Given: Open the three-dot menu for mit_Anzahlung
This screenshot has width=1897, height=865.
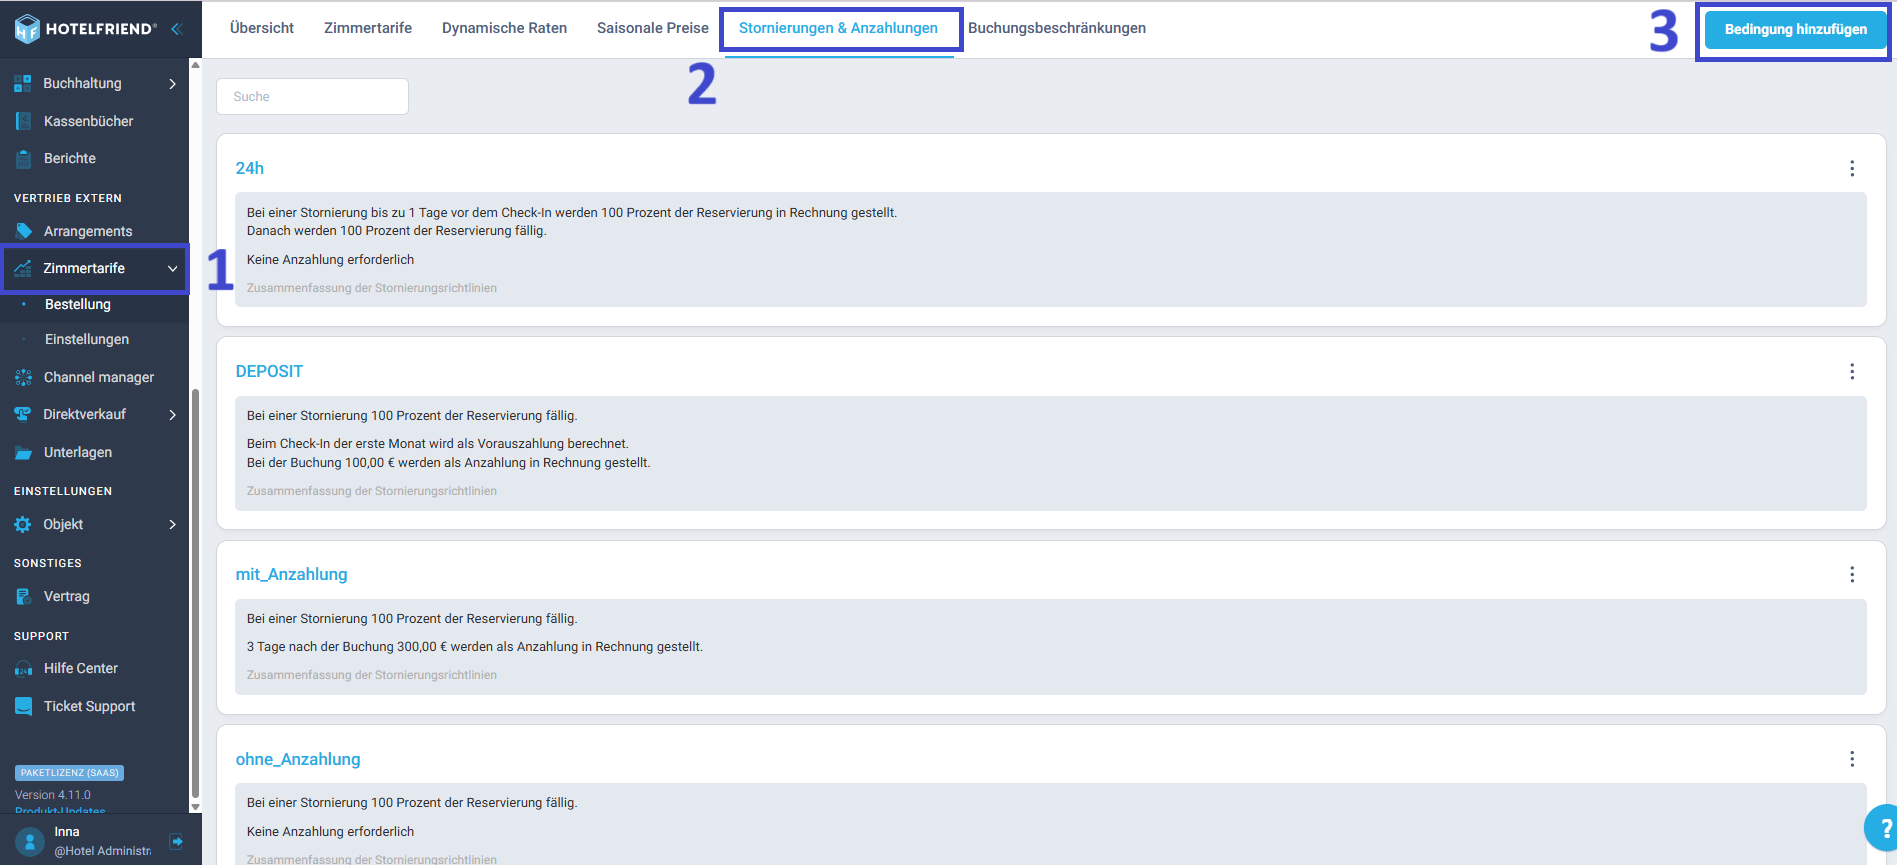Looking at the screenshot, I should pos(1852,574).
